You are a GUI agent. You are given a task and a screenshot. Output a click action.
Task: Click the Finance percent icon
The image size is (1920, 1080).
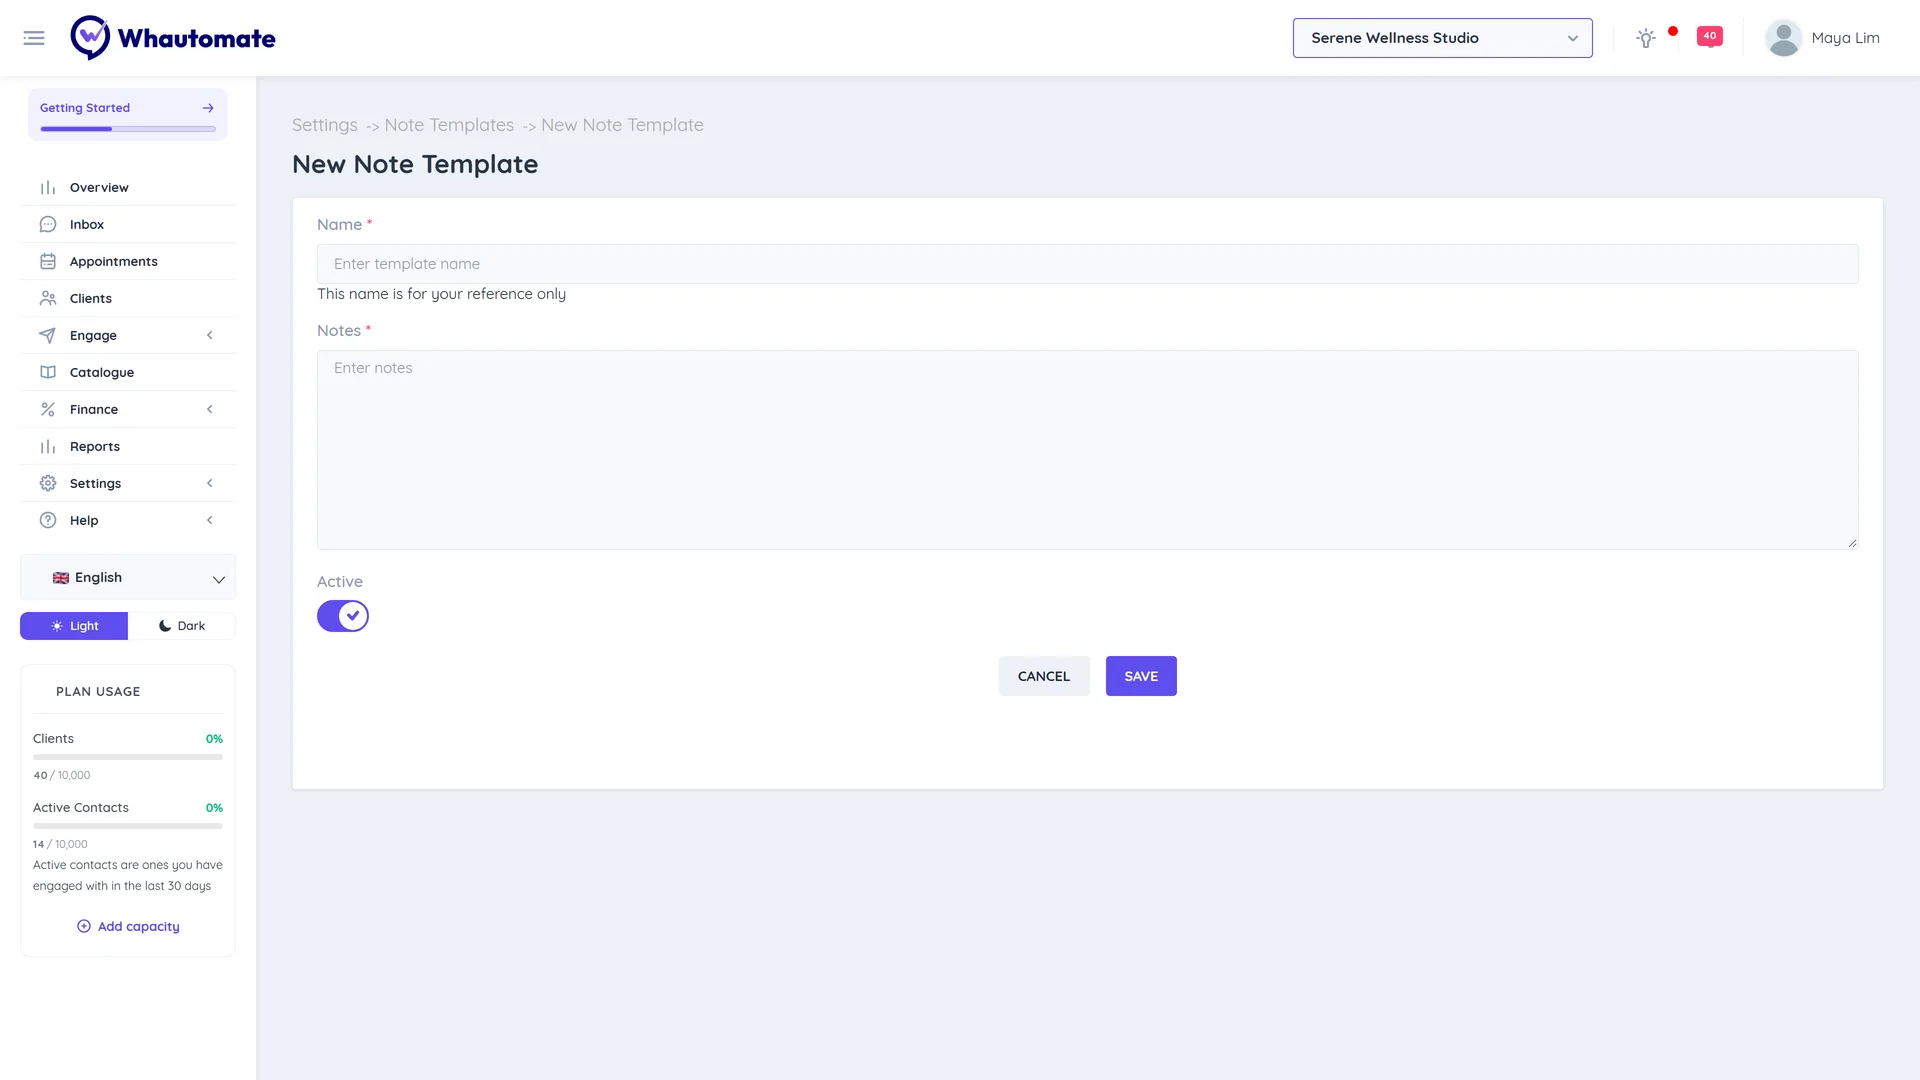tap(48, 410)
